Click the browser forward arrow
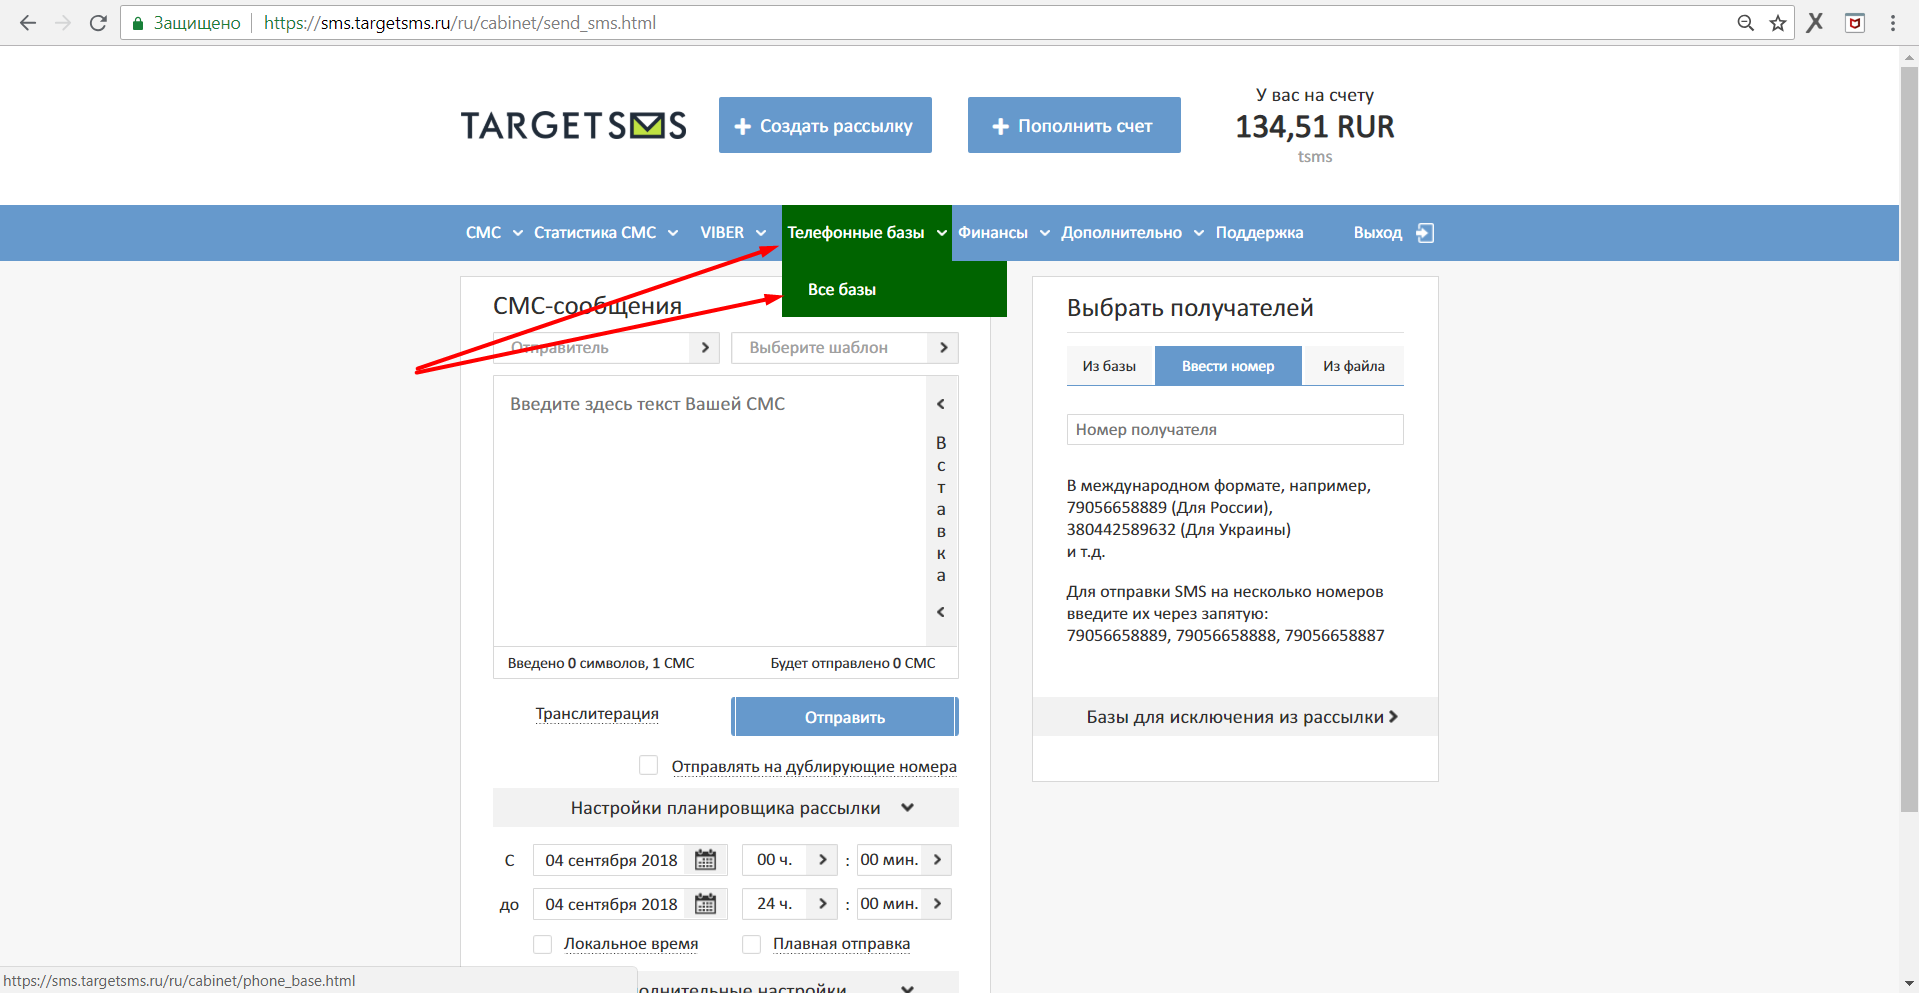This screenshot has height=993, width=1919. (63, 23)
